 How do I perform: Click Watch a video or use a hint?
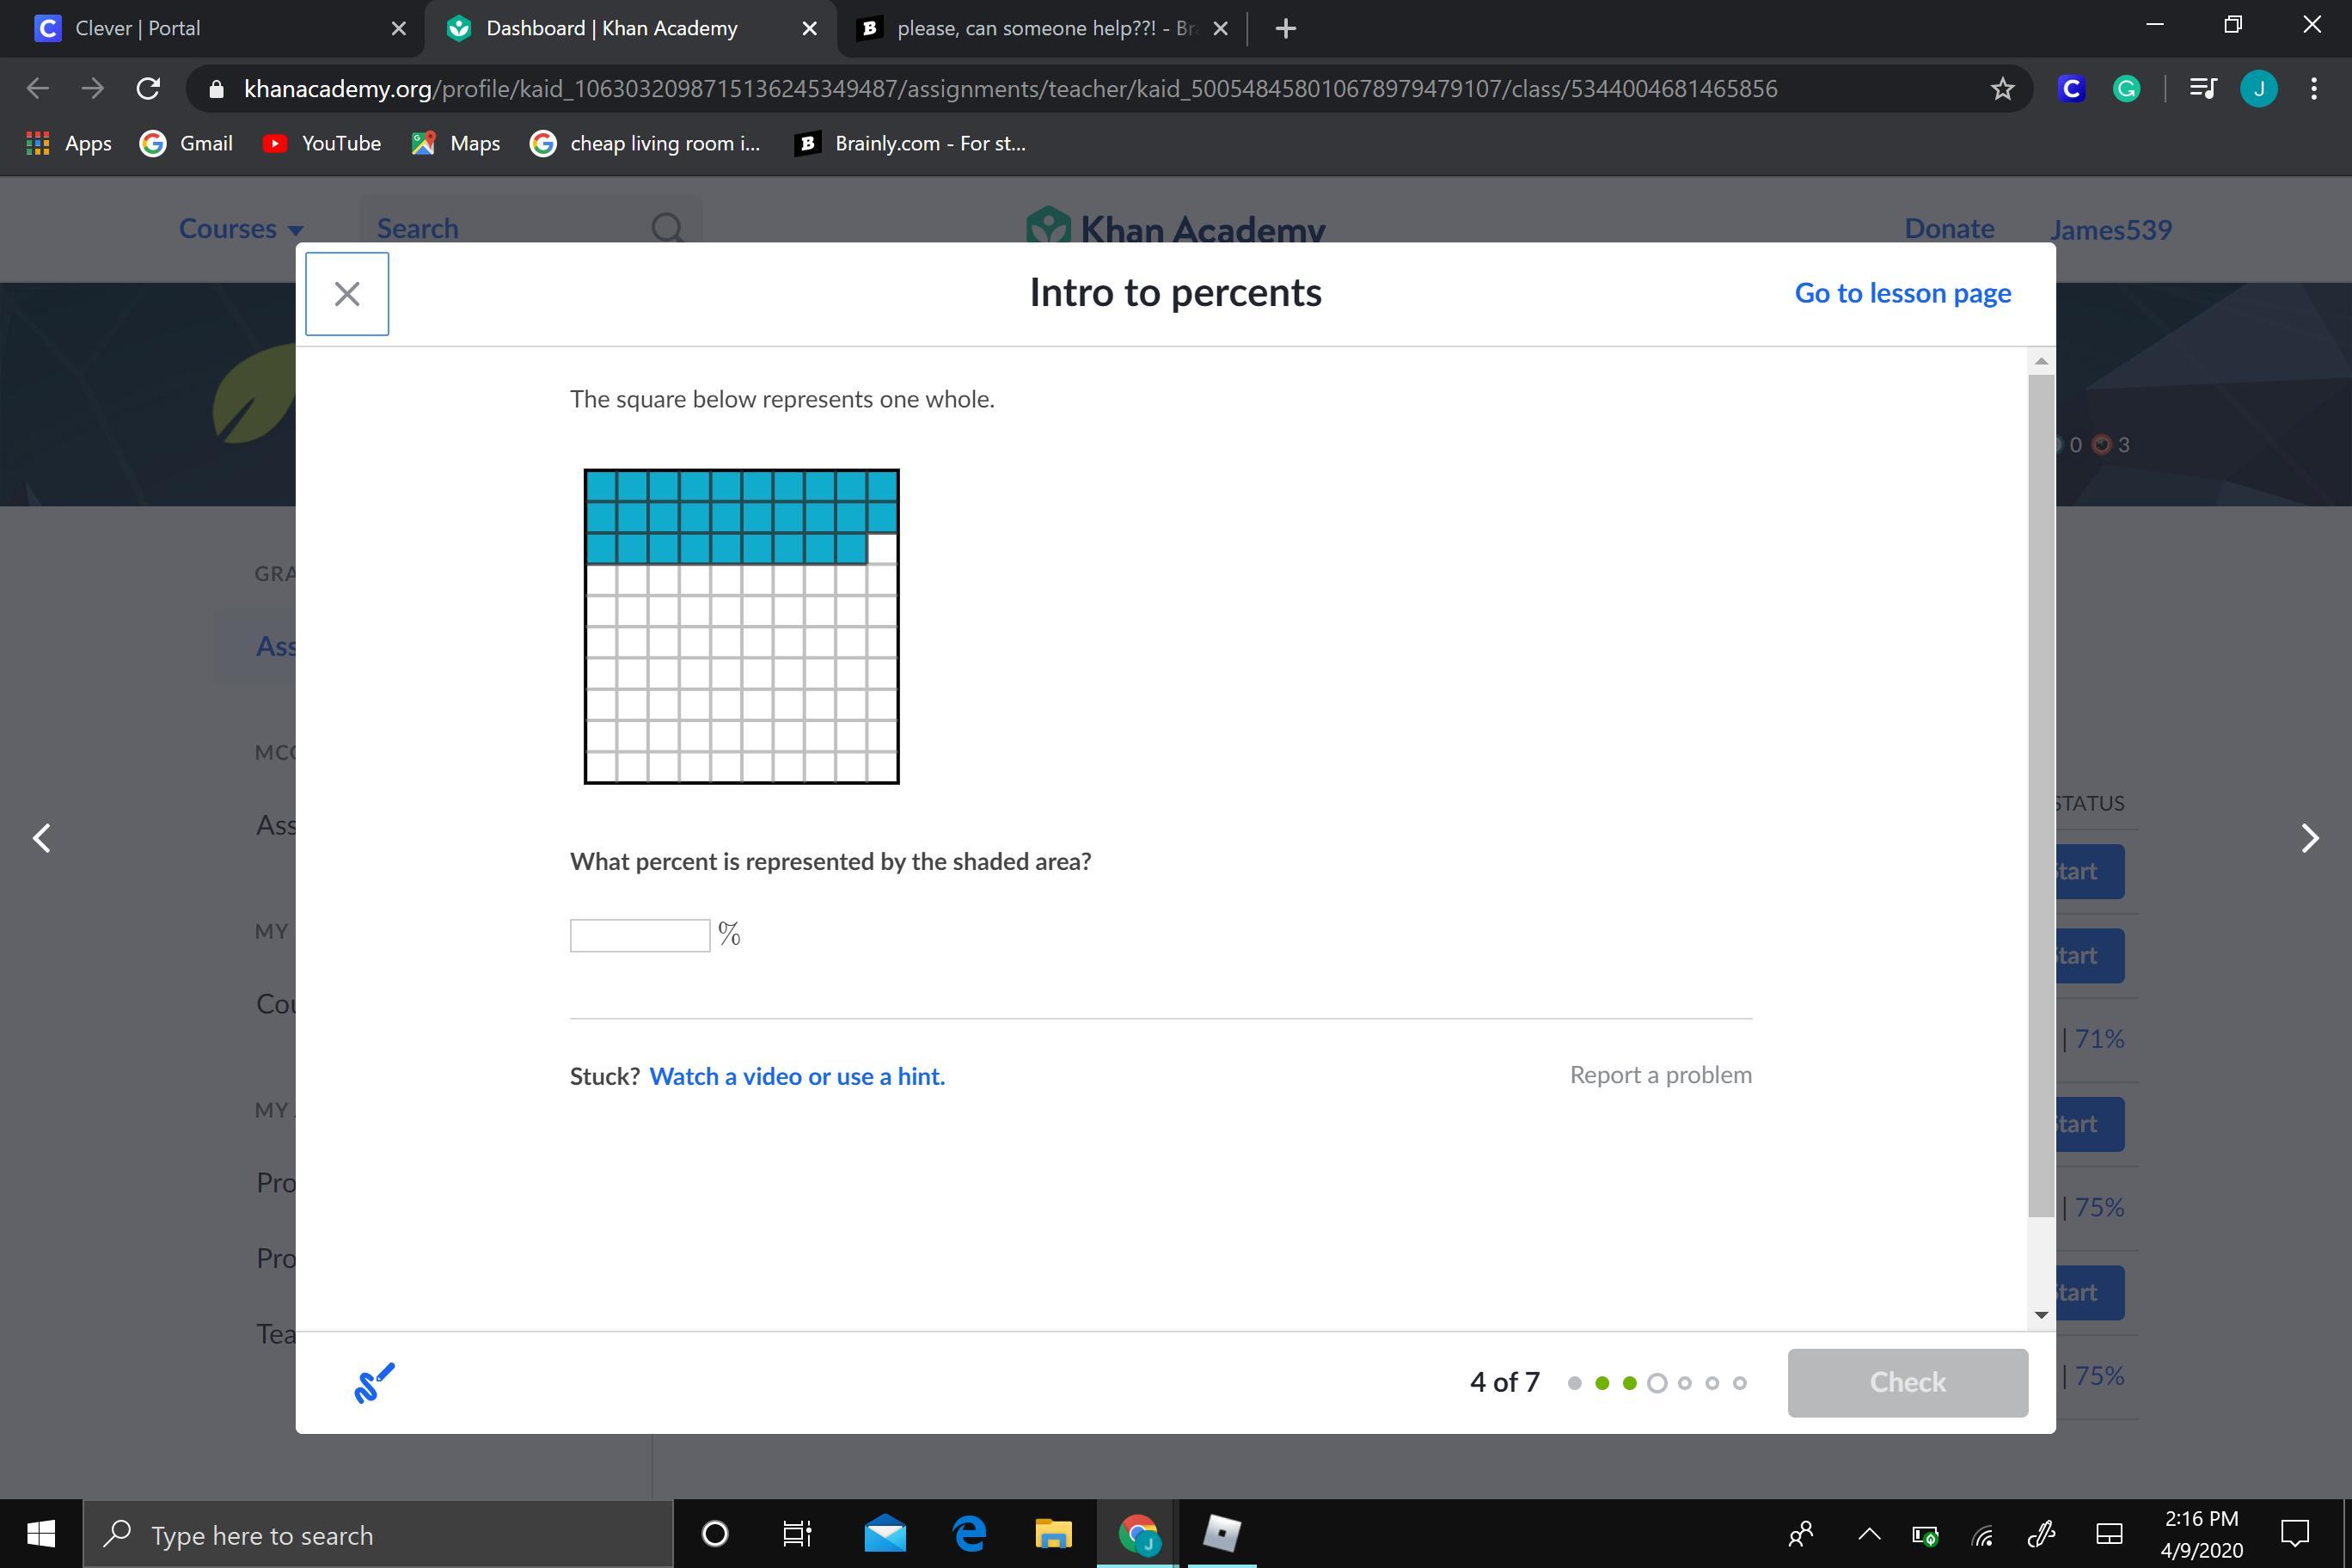796,1076
